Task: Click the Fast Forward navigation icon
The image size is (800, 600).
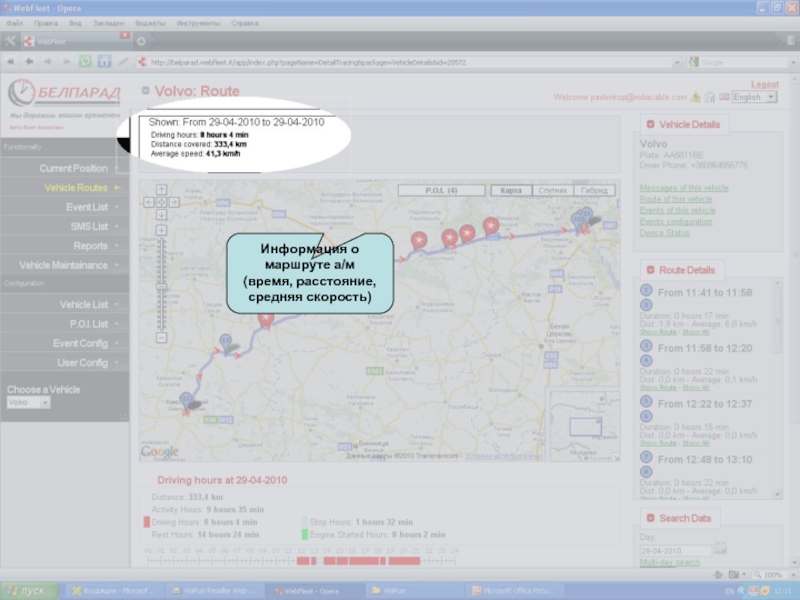Action: 66,62
